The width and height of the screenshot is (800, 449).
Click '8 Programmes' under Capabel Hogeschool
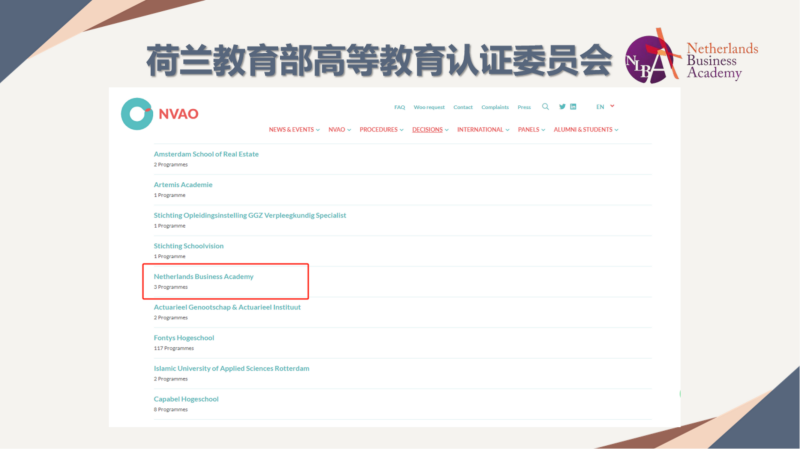pos(170,410)
